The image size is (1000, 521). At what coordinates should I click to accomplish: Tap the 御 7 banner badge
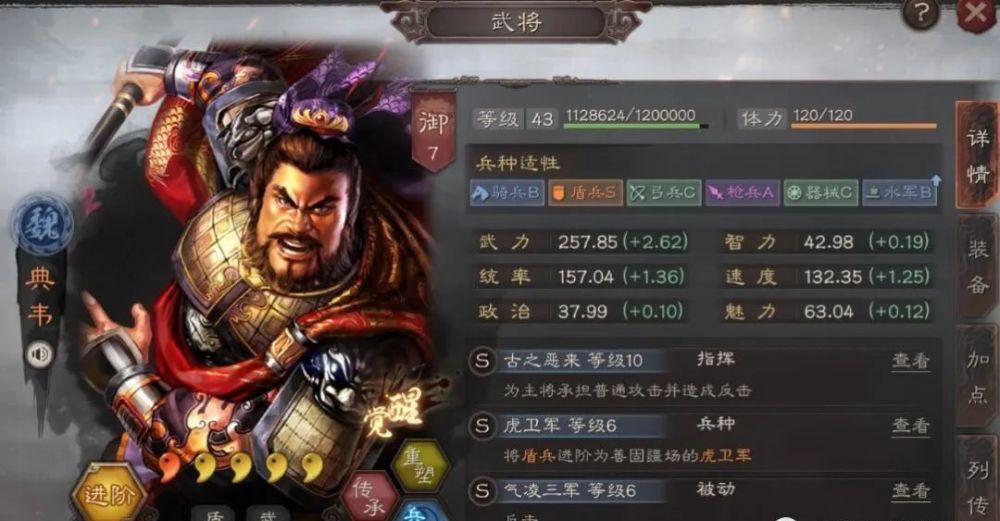click(433, 133)
